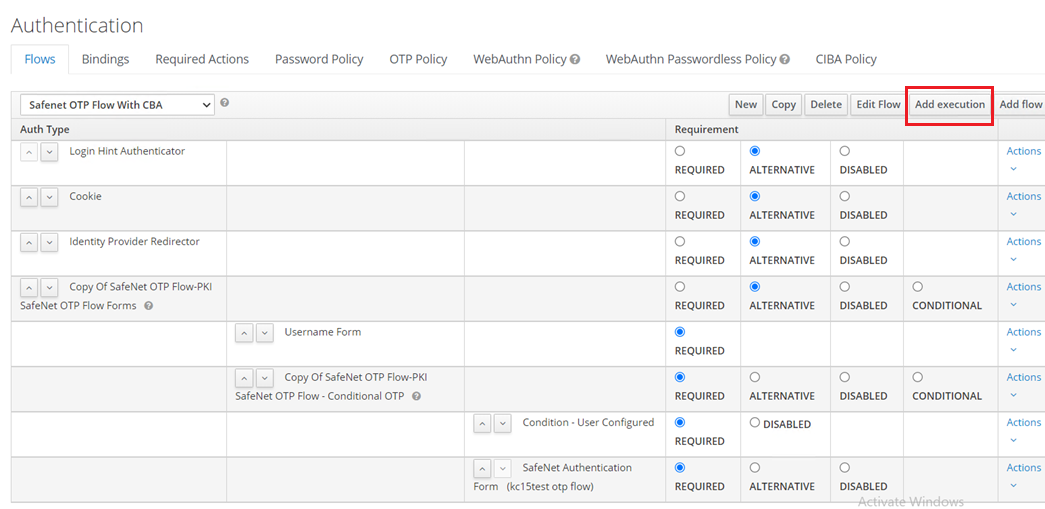Switch to the Bindings tab
Viewport: 1045px width, 509px height.
tap(105, 59)
